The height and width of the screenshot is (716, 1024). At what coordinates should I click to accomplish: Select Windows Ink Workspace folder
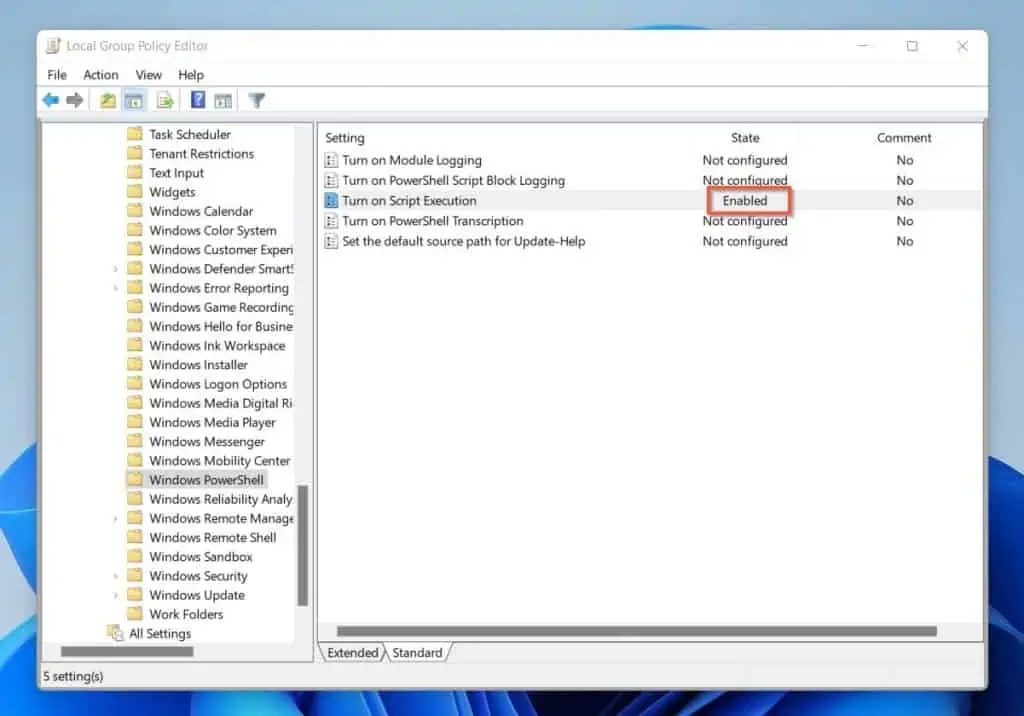217,346
